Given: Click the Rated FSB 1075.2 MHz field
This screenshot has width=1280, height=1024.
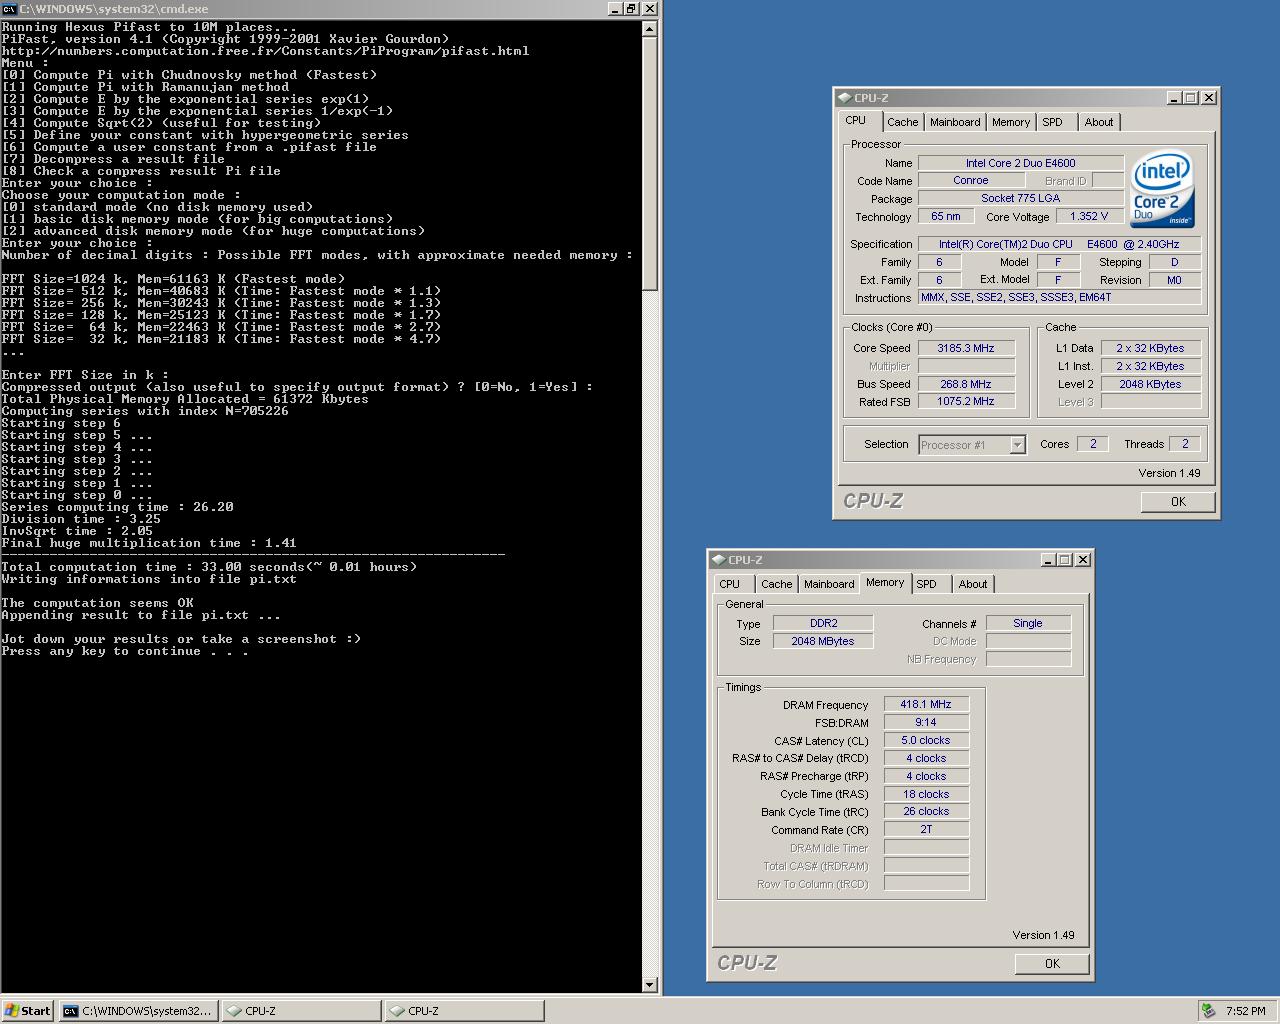Looking at the screenshot, I should pos(966,401).
